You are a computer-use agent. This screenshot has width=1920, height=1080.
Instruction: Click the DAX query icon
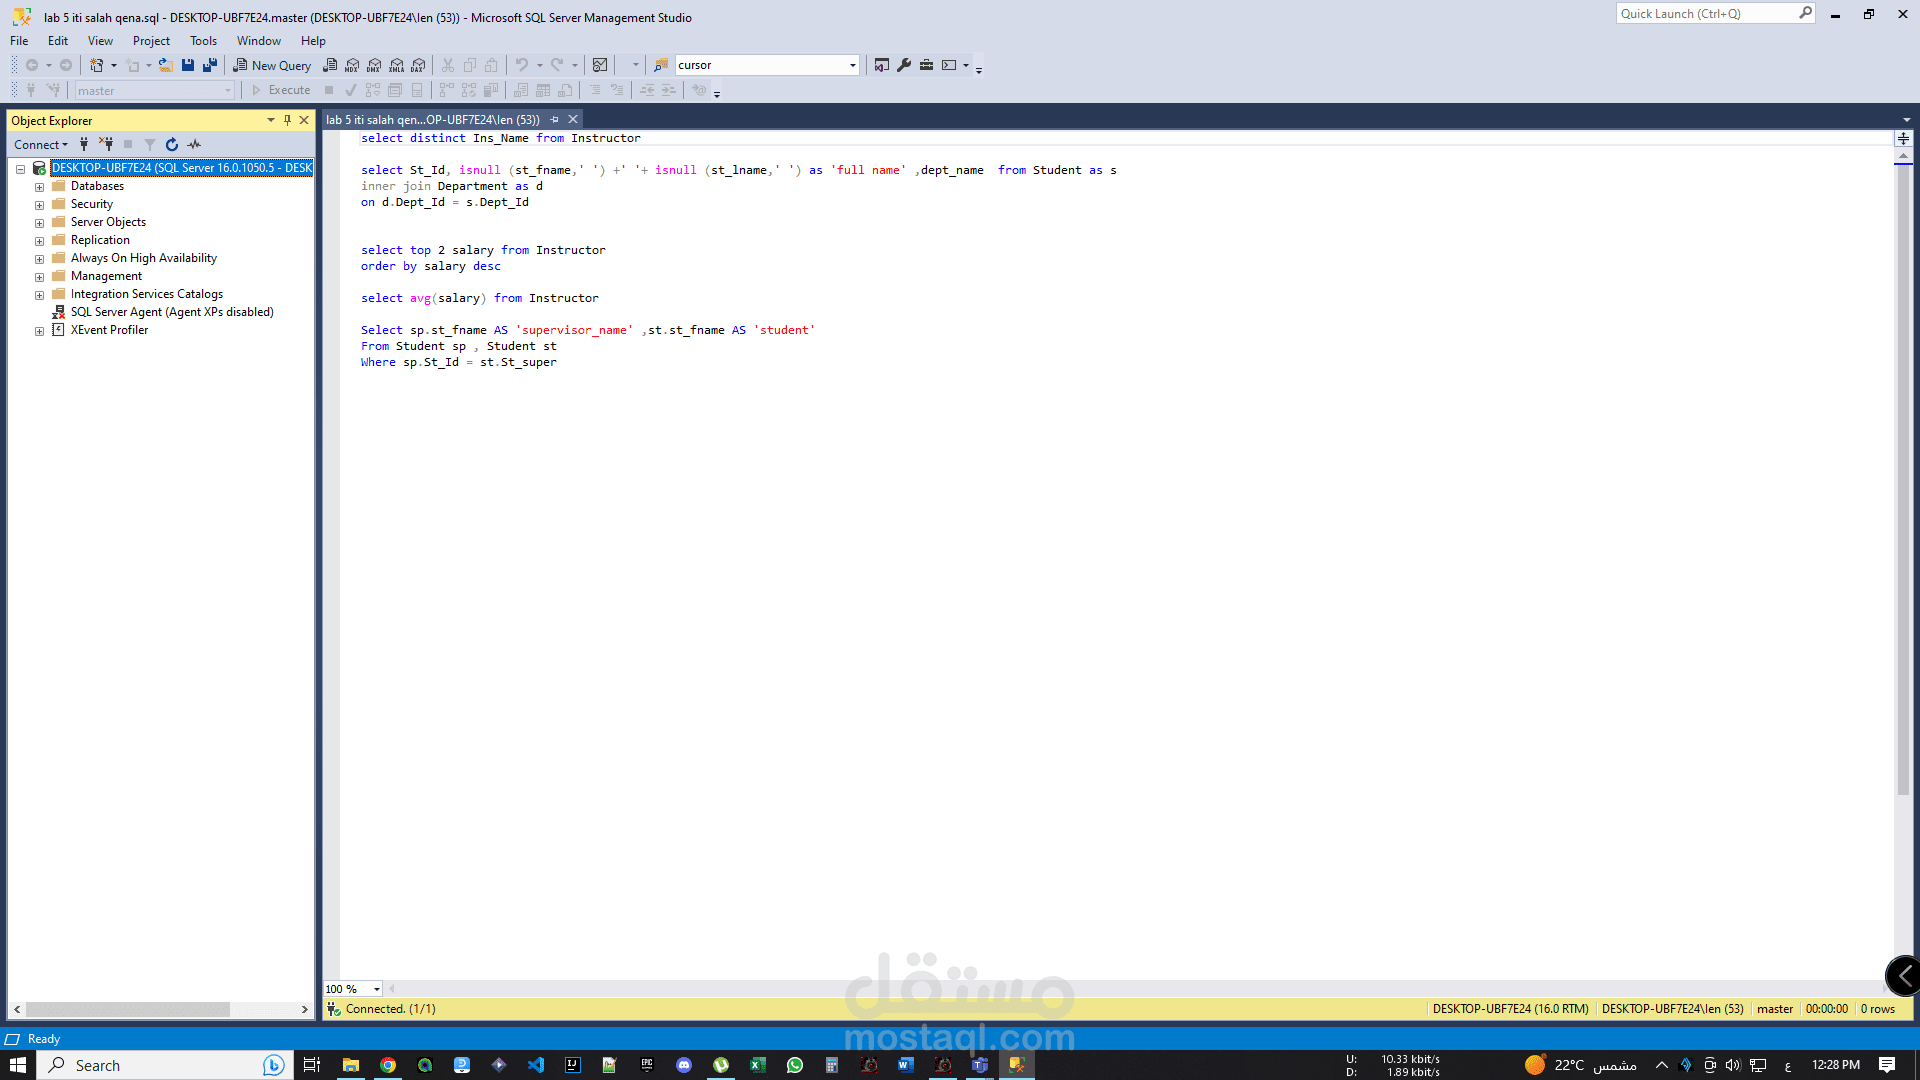point(419,65)
